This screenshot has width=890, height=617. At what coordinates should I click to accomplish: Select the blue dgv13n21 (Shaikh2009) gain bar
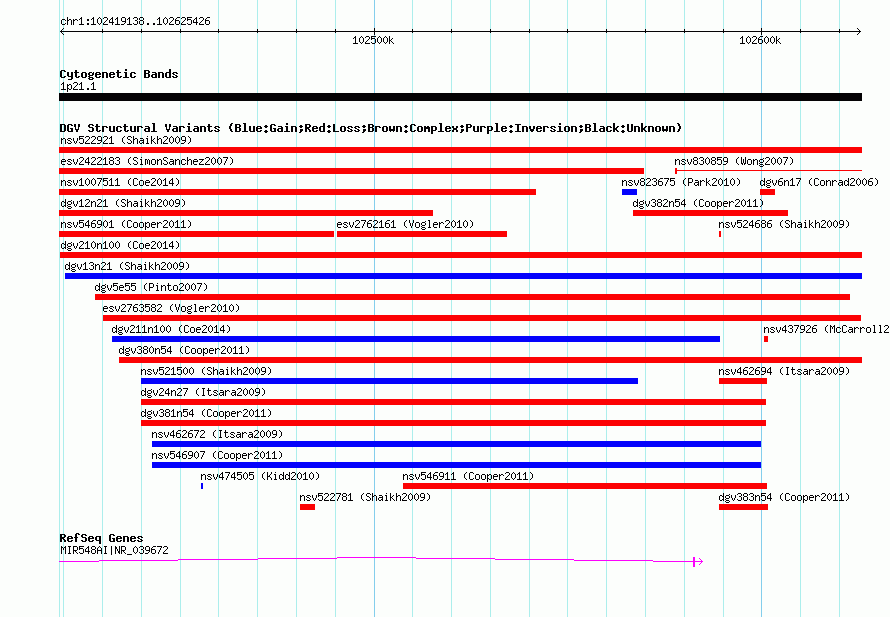coord(463,276)
